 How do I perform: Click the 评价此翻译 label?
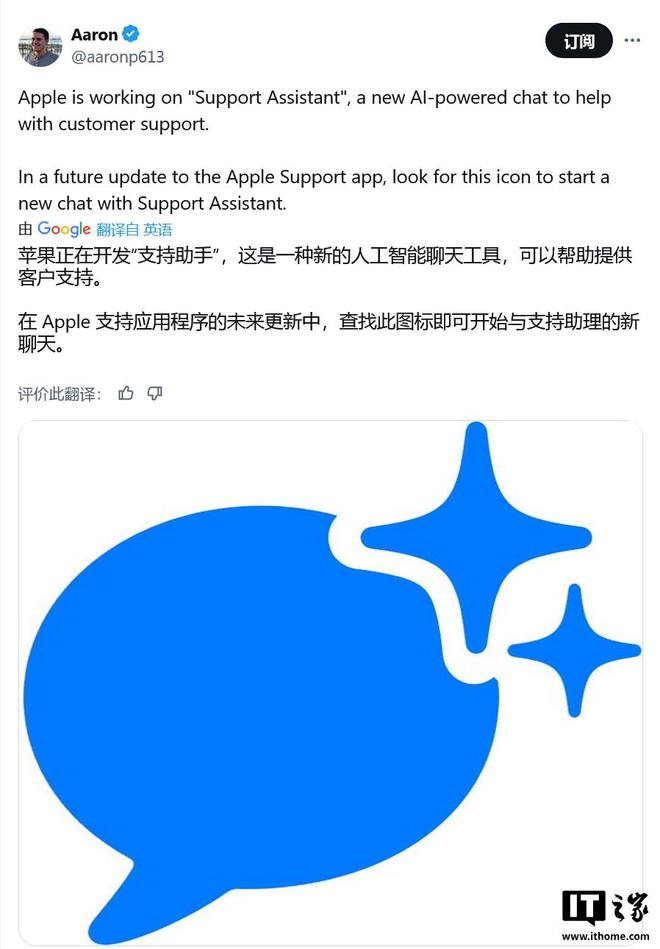pyautogui.click(x=60, y=394)
